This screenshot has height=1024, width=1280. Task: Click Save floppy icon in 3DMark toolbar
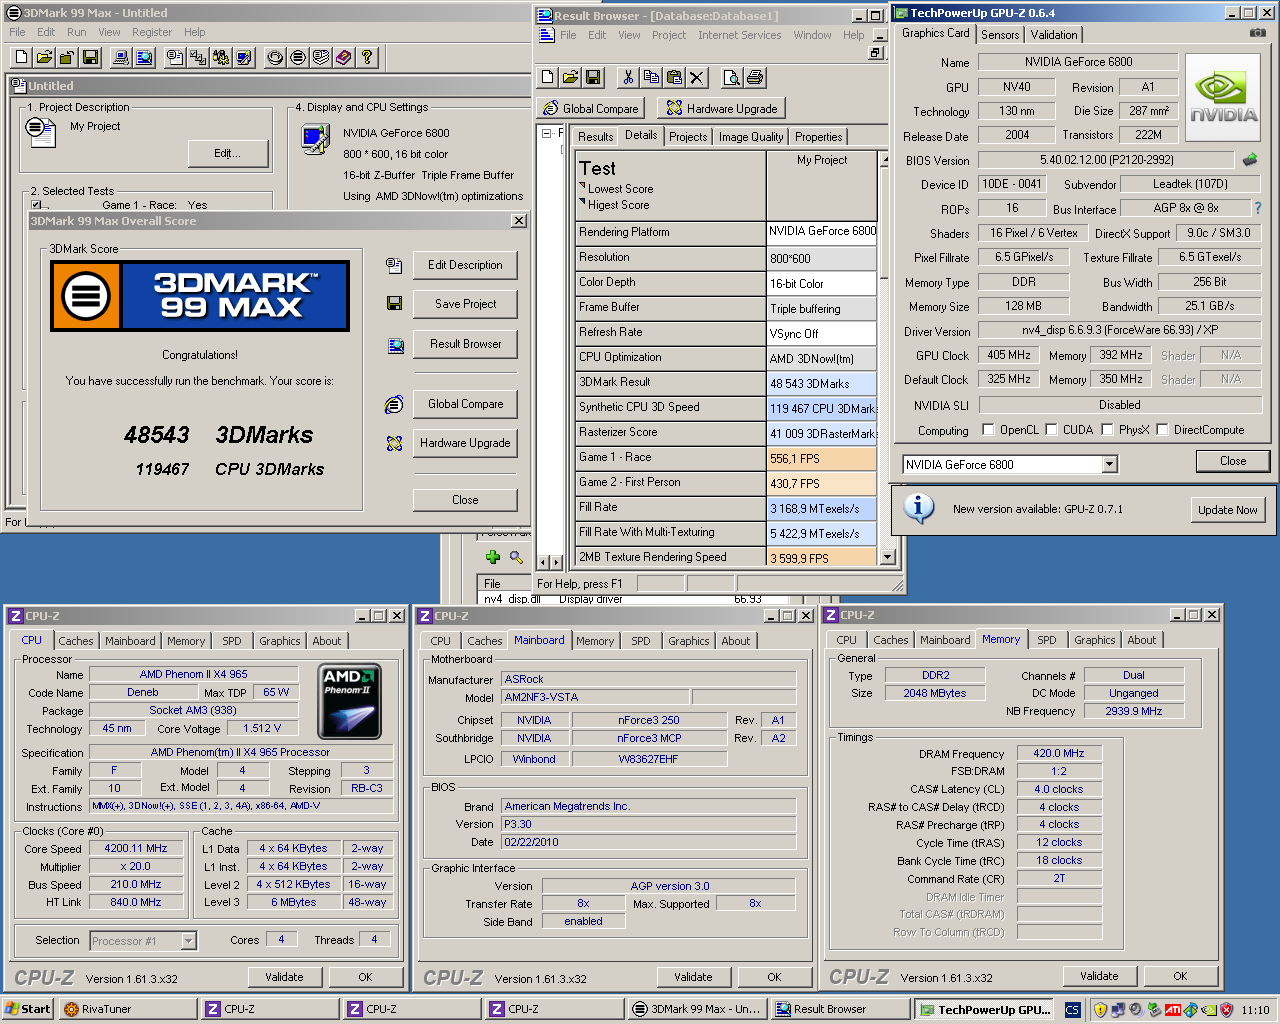90,57
